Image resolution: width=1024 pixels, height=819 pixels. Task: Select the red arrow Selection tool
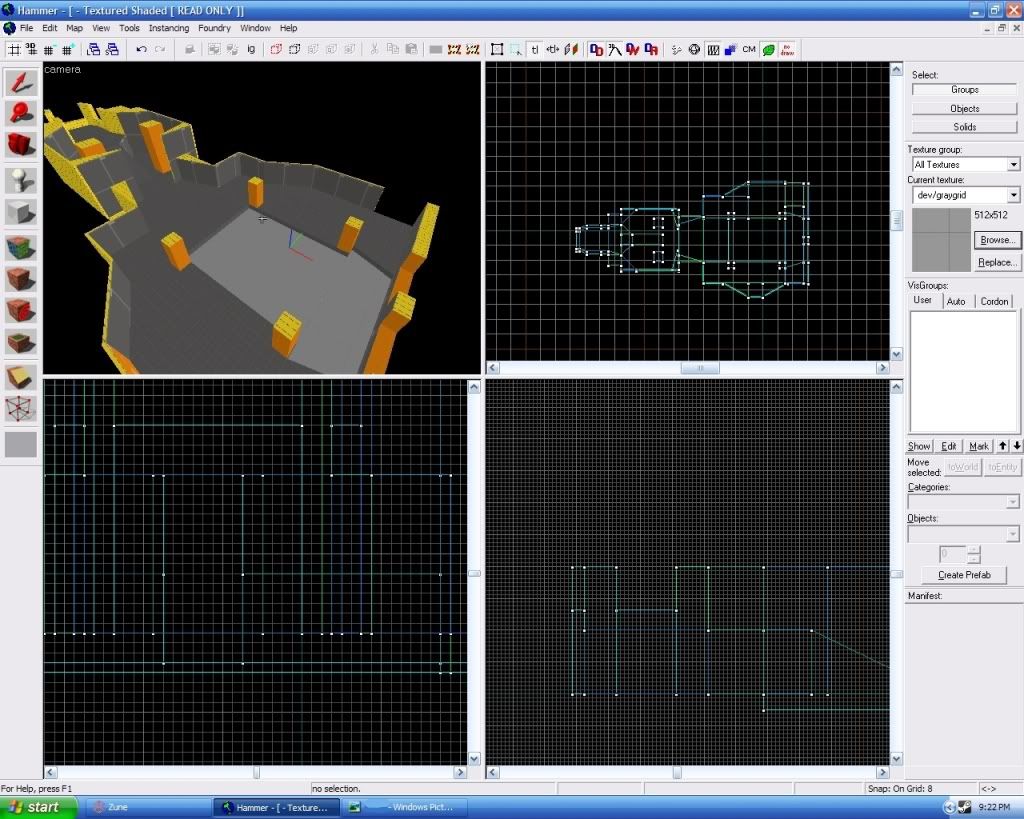point(21,83)
